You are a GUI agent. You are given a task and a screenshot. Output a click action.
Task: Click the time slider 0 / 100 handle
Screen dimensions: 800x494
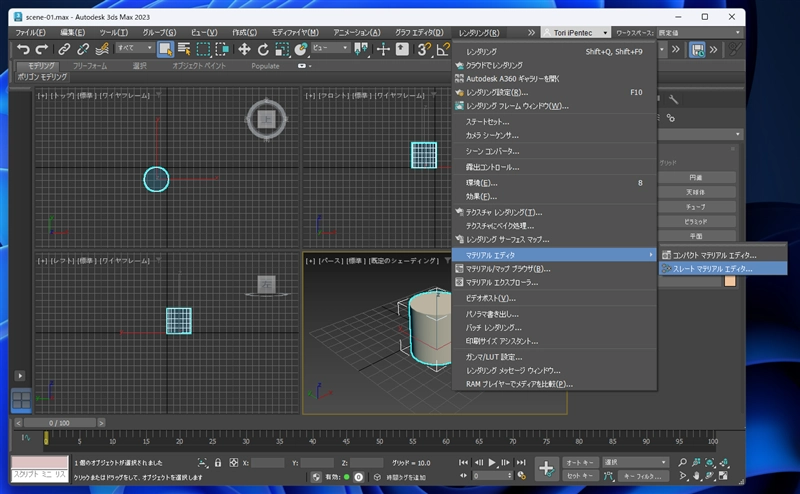tap(60, 423)
